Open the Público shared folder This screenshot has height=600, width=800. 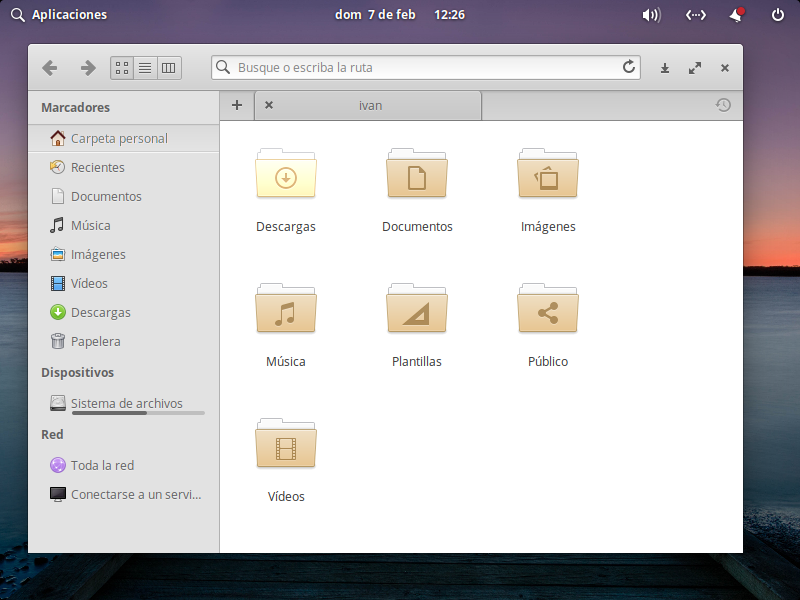pos(548,311)
